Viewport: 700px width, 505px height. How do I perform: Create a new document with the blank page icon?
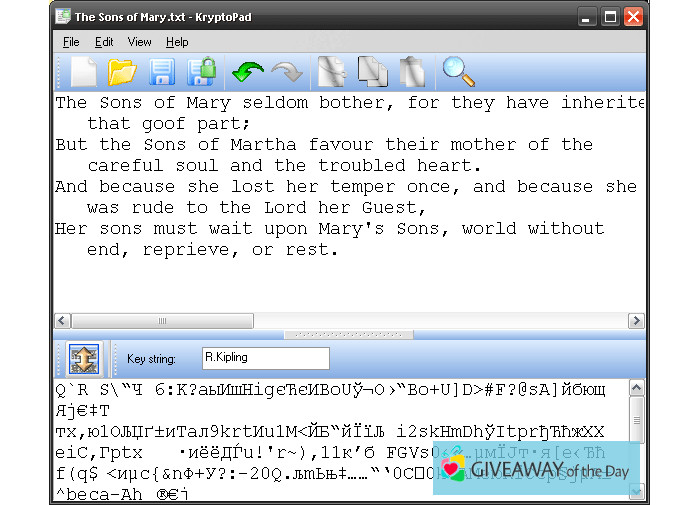[x=84, y=72]
